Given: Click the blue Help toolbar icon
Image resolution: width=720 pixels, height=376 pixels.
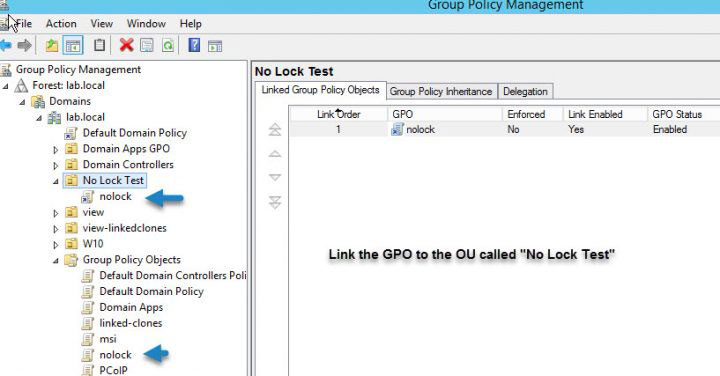Looking at the screenshot, I should tap(194, 45).
